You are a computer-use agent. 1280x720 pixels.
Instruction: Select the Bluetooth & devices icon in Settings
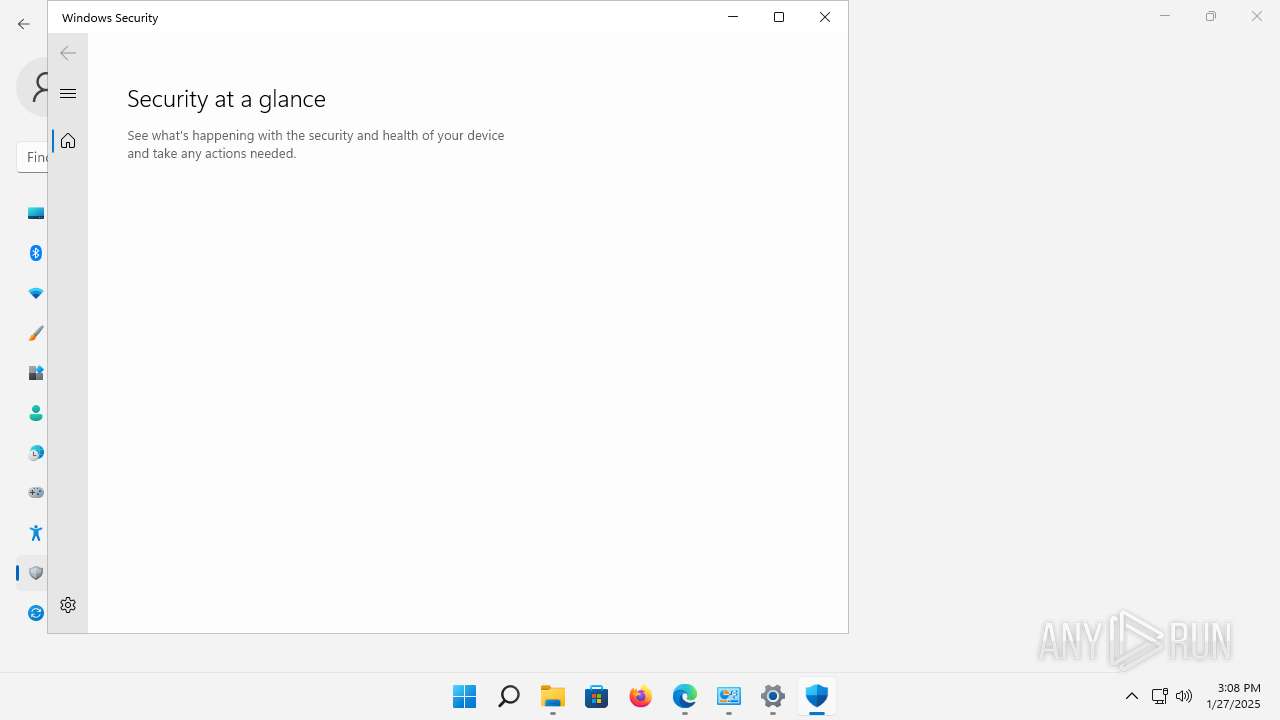36,253
